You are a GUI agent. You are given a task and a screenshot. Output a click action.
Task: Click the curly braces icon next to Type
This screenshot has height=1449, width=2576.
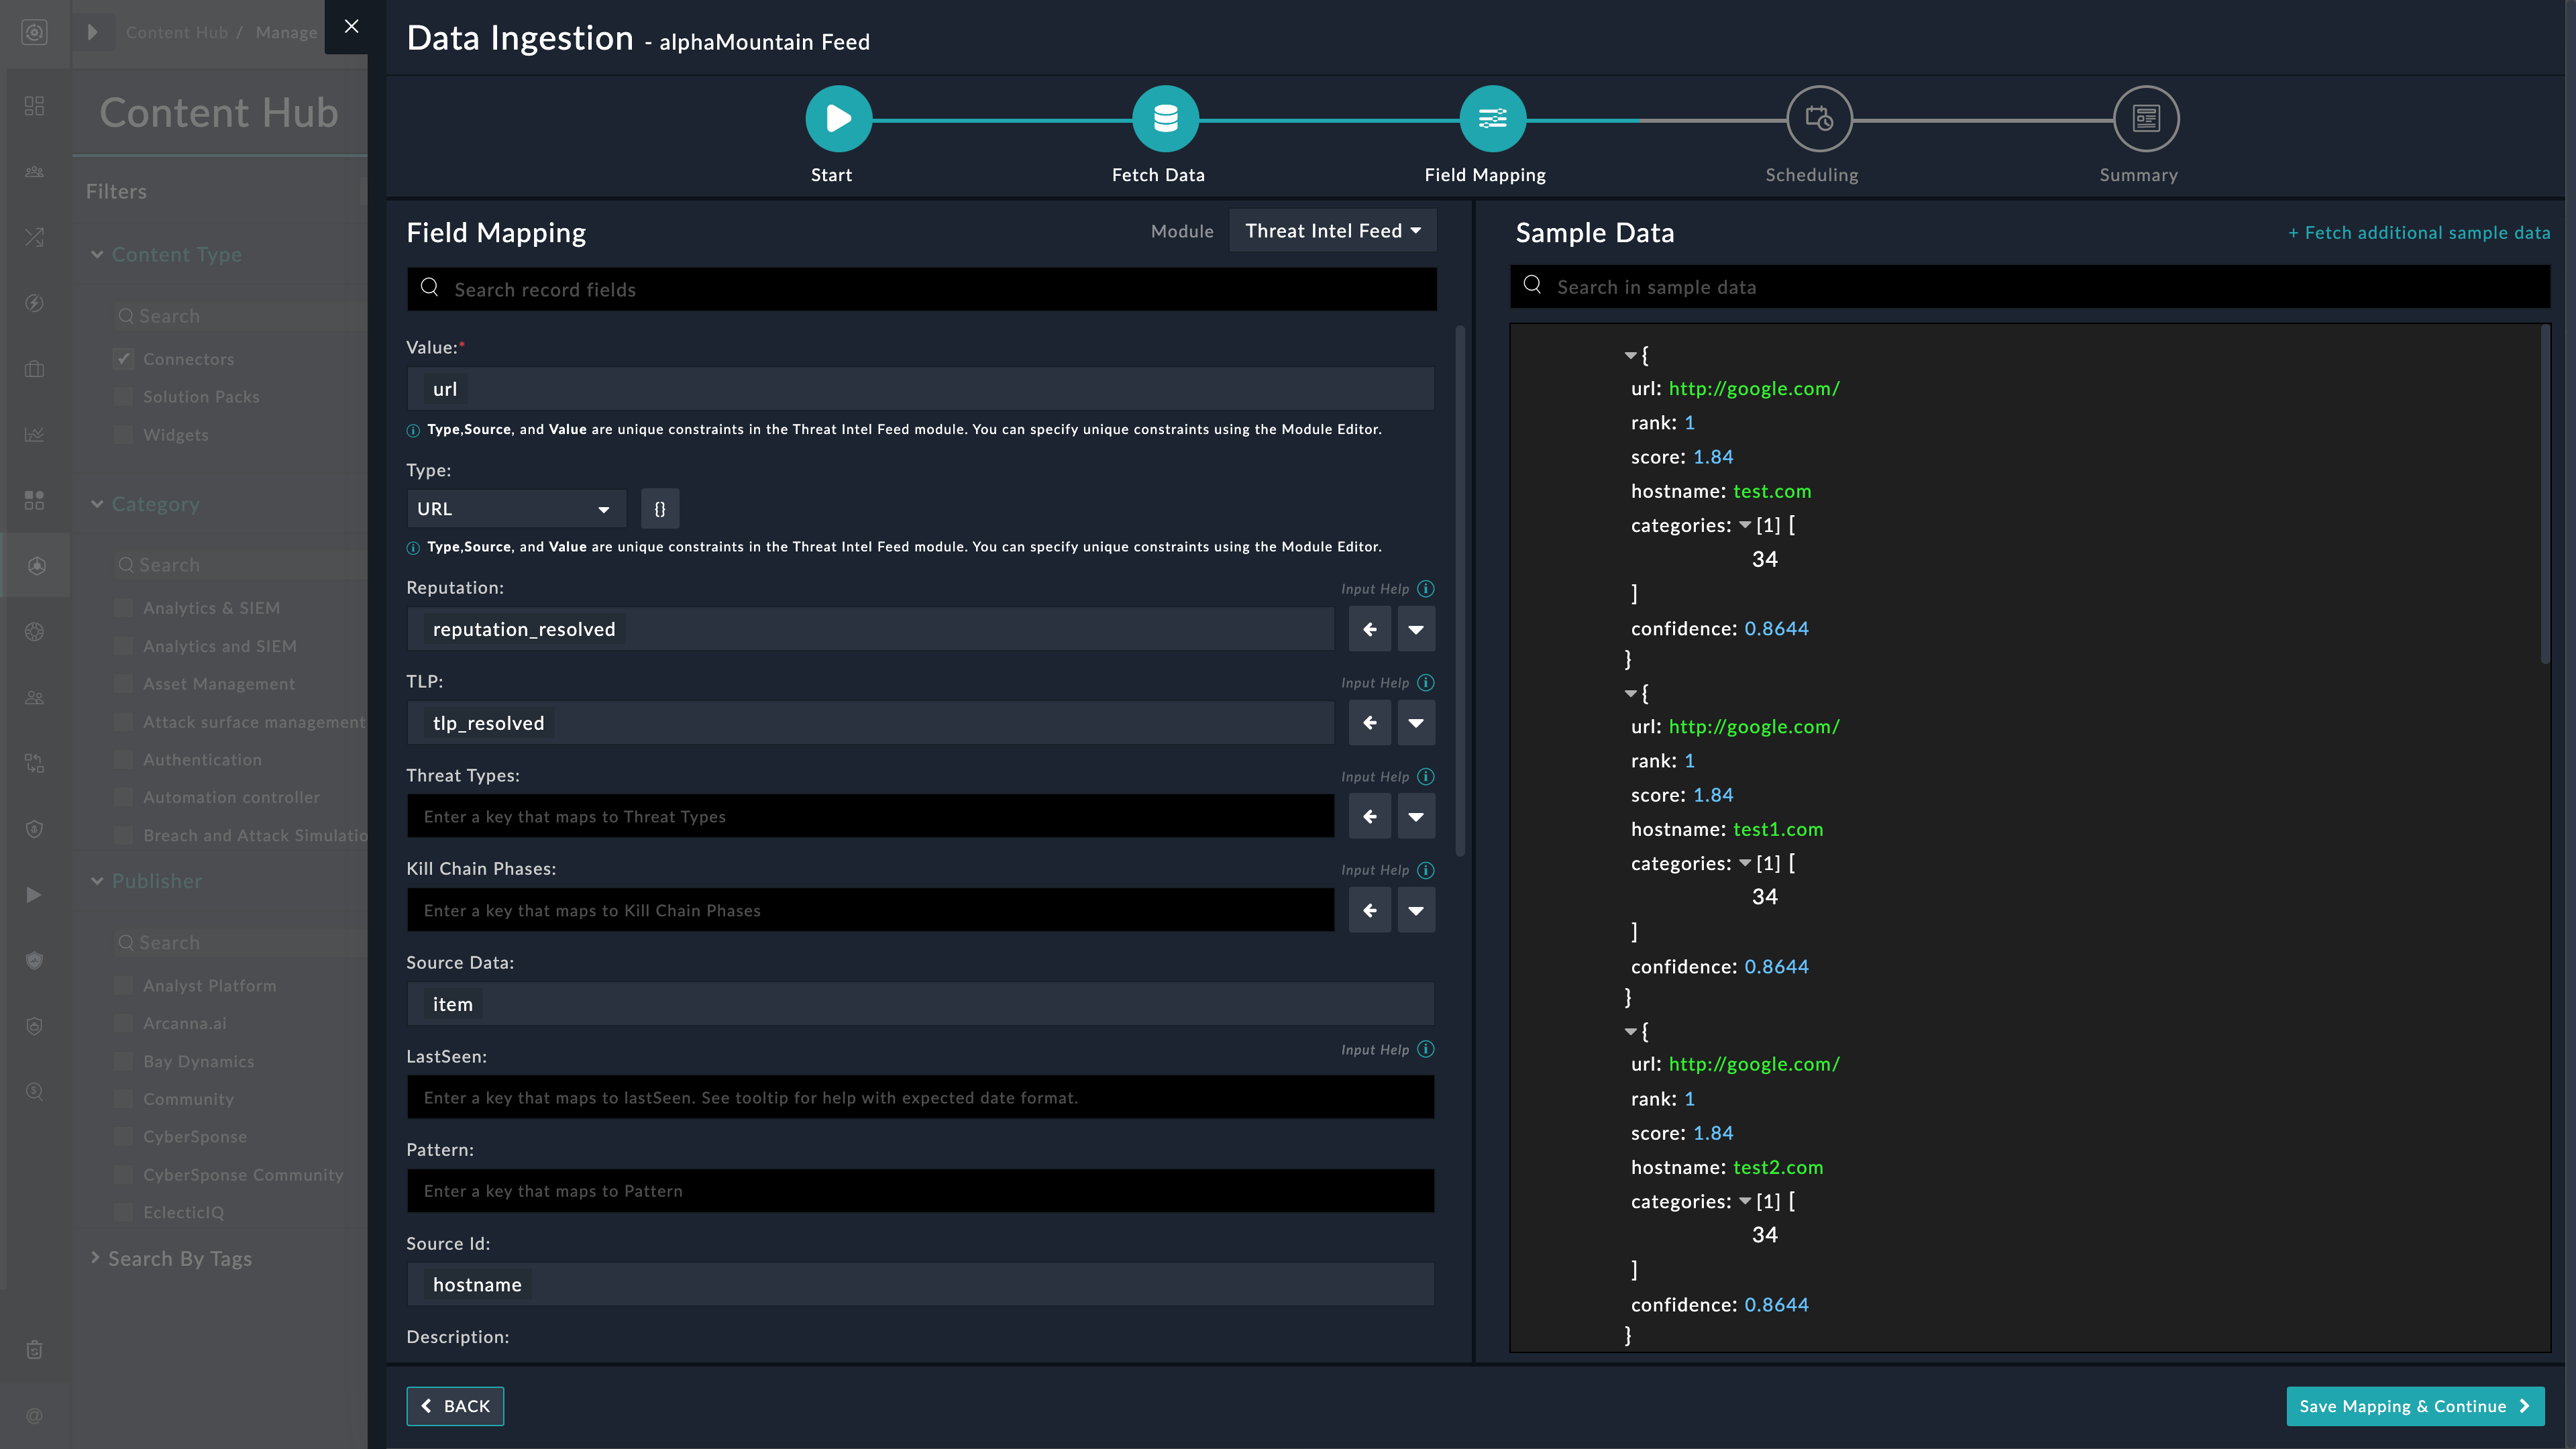click(660, 509)
